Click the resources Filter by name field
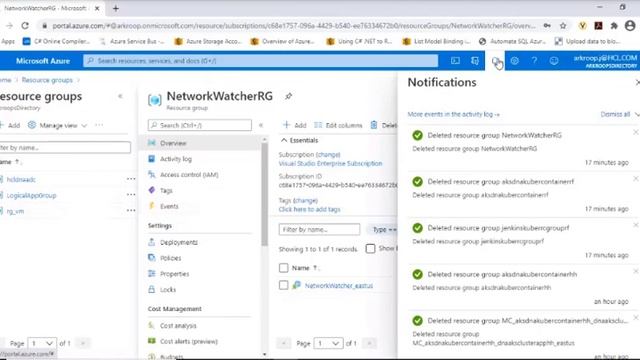The image size is (640, 360). [319, 229]
